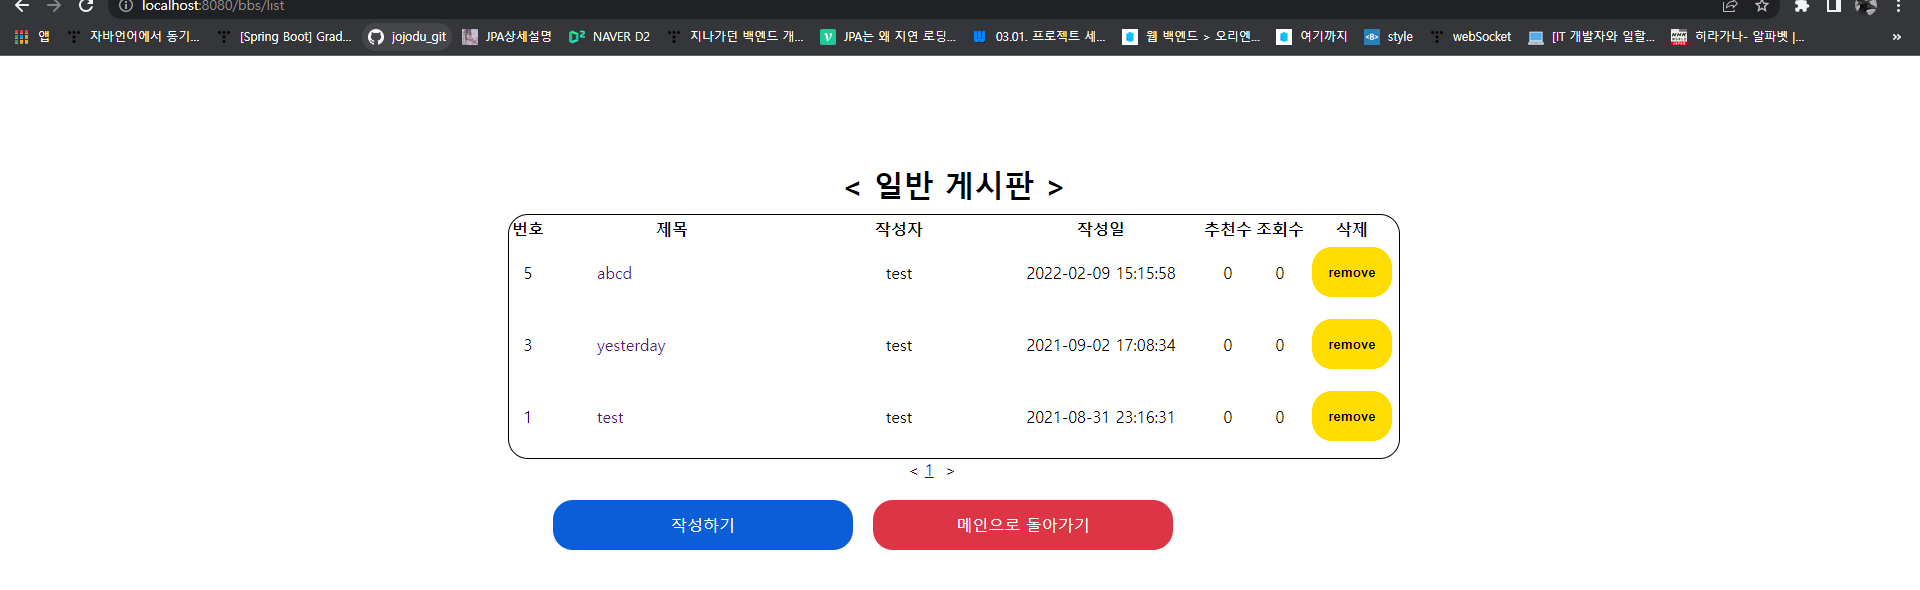This screenshot has height=590, width=1920.
Task: Click the 일반 게시판 heading
Action: 954,185
